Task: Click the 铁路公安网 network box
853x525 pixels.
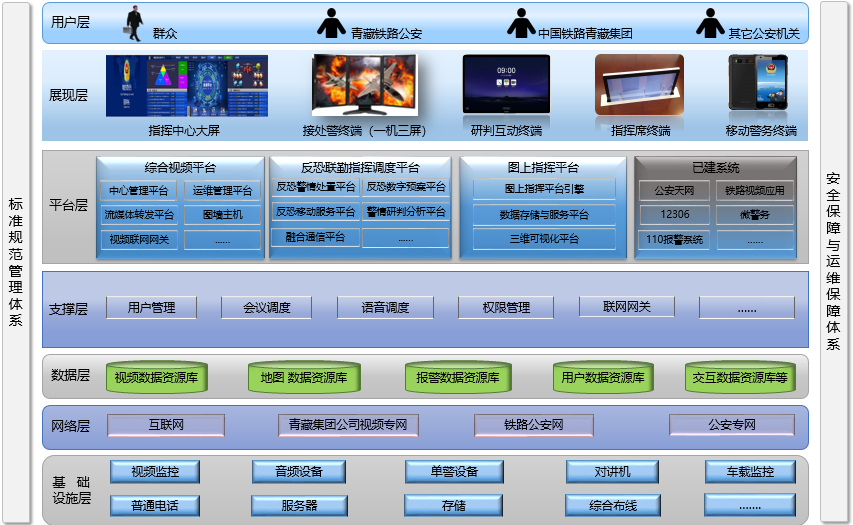Action: [x=533, y=425]
